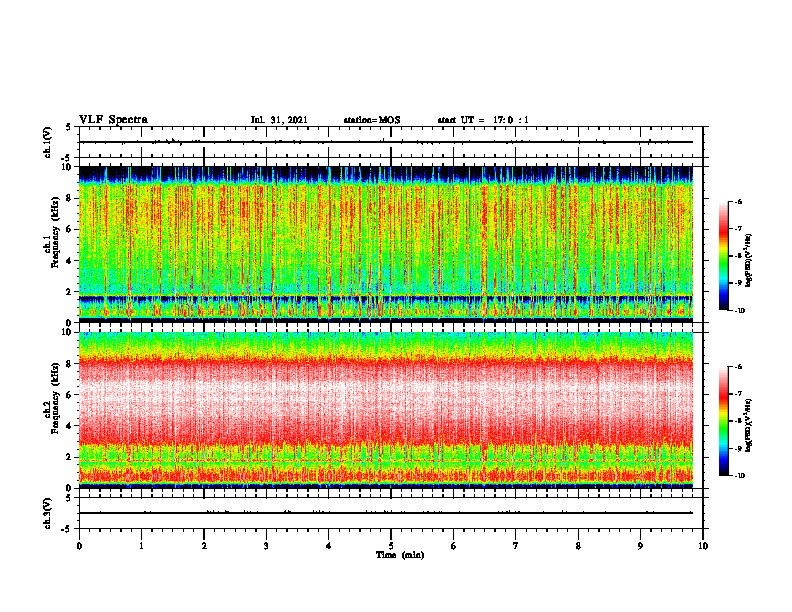792x612 pixels.
Task: Click the '-5' tick on the ch.3(V) axis
Action: pos(67,529)
